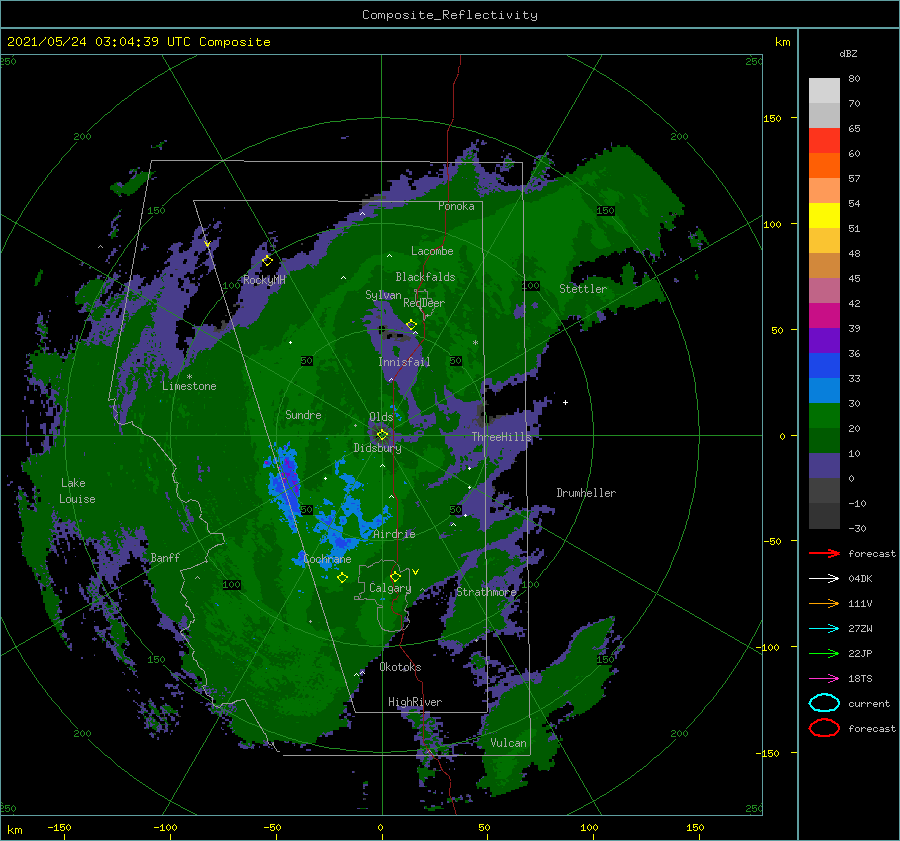Click the 27ZW legend label
Viewport: 900px width, 841px height.
click(860, 629)
